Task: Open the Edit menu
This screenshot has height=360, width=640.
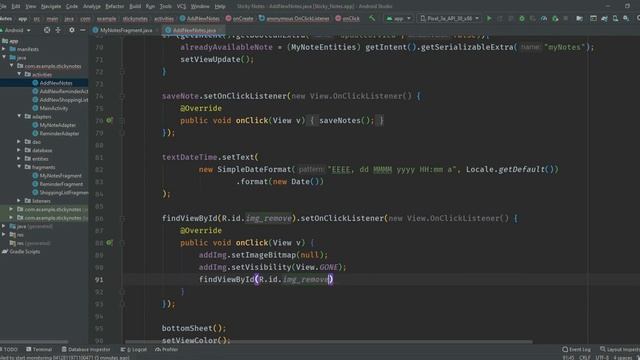Action: [x=16, y=6]
